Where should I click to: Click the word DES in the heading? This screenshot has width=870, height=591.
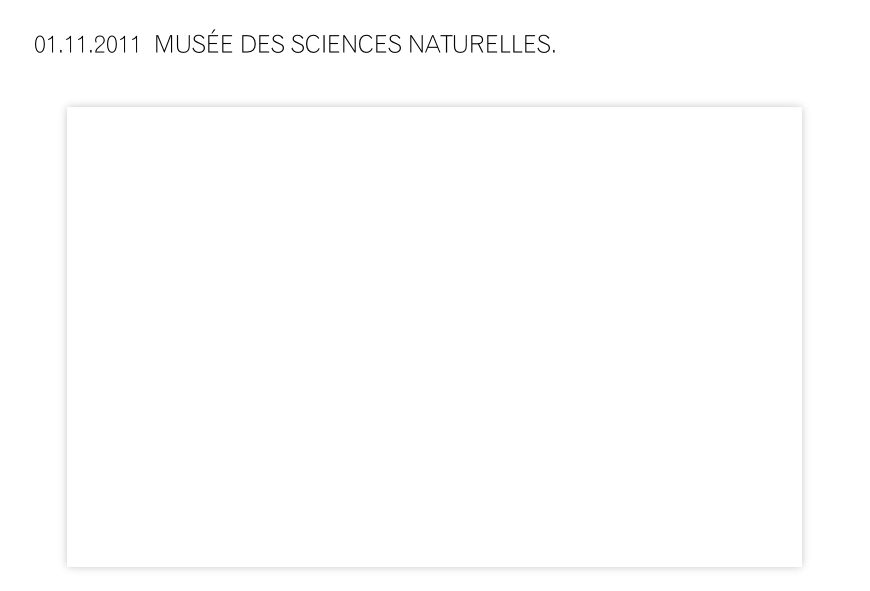click(x=262, y=44)
